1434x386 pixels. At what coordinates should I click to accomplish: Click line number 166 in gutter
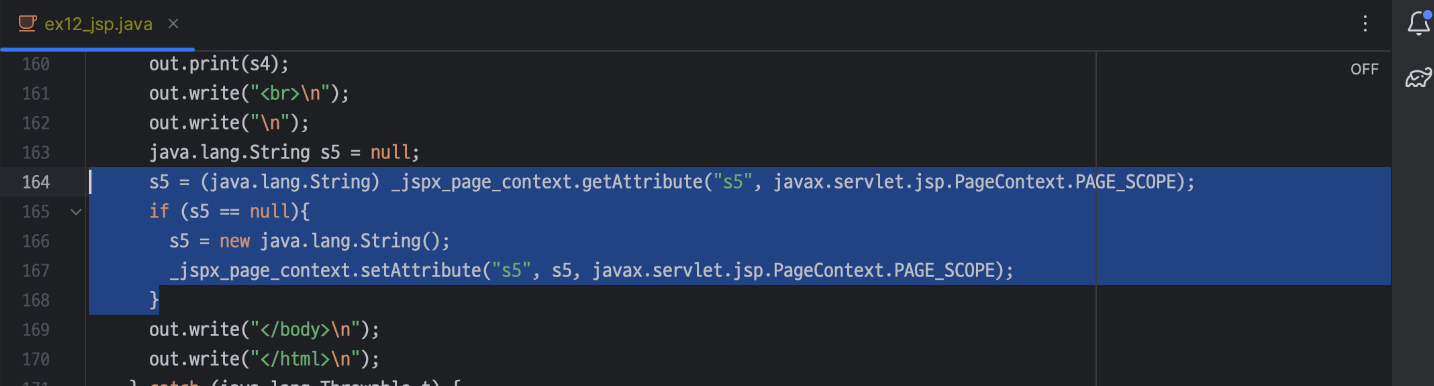(35, 241)
